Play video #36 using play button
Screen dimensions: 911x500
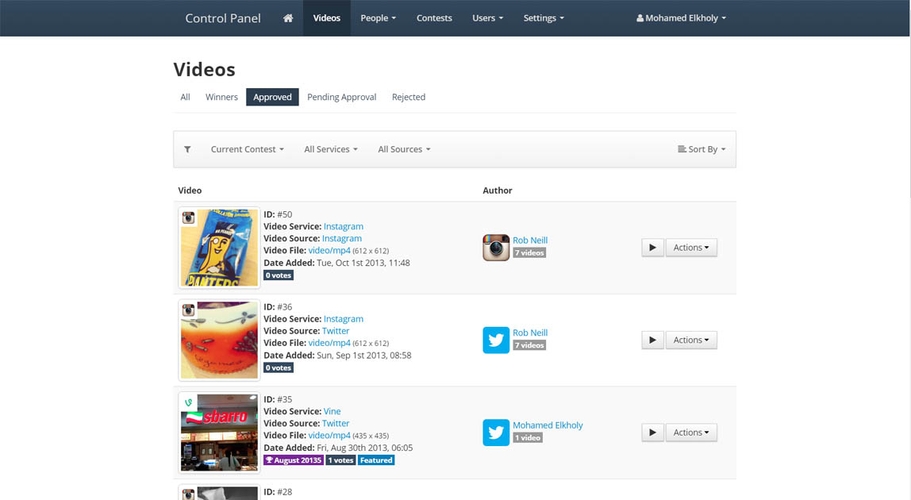[x=652, y=340]
